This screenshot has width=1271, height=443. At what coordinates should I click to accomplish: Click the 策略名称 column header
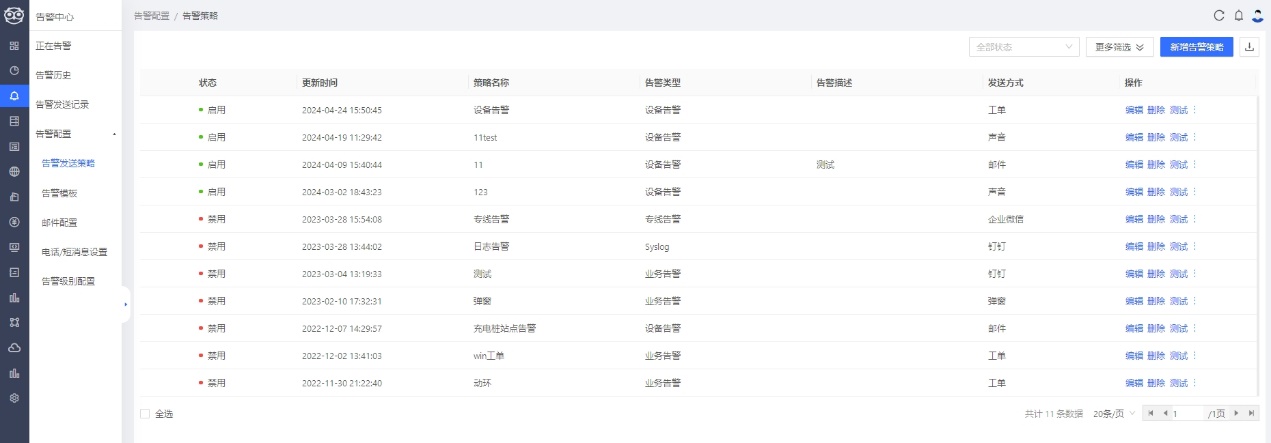point(491,82)
